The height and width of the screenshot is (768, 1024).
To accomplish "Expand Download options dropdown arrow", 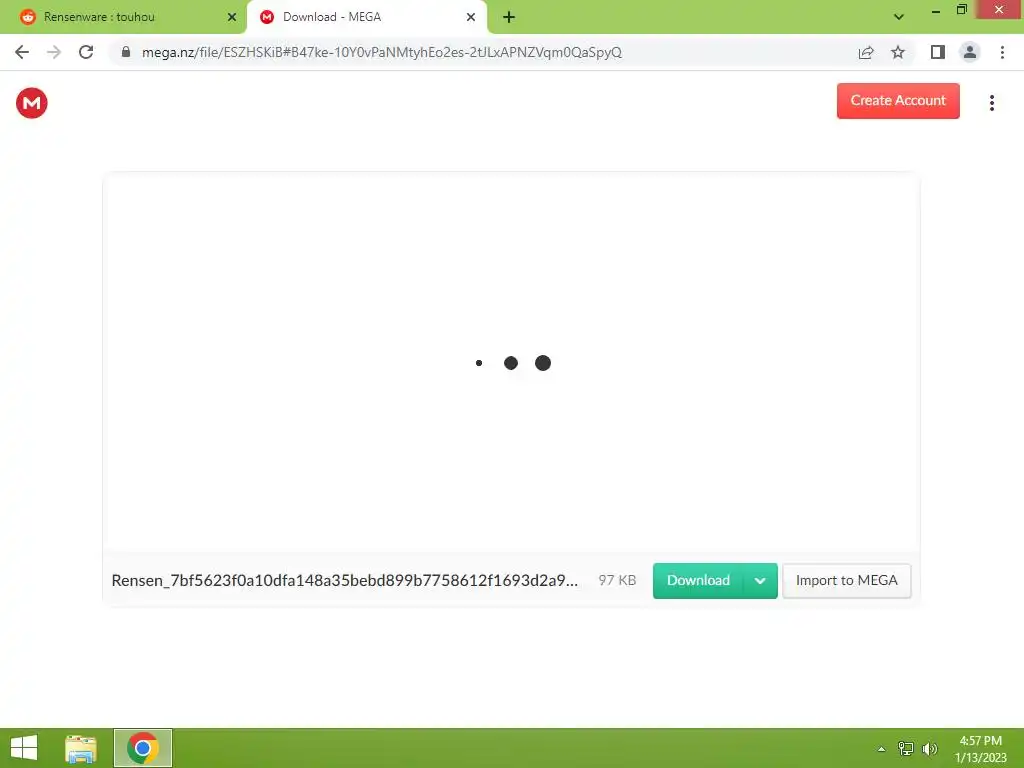I will [760, 581].
